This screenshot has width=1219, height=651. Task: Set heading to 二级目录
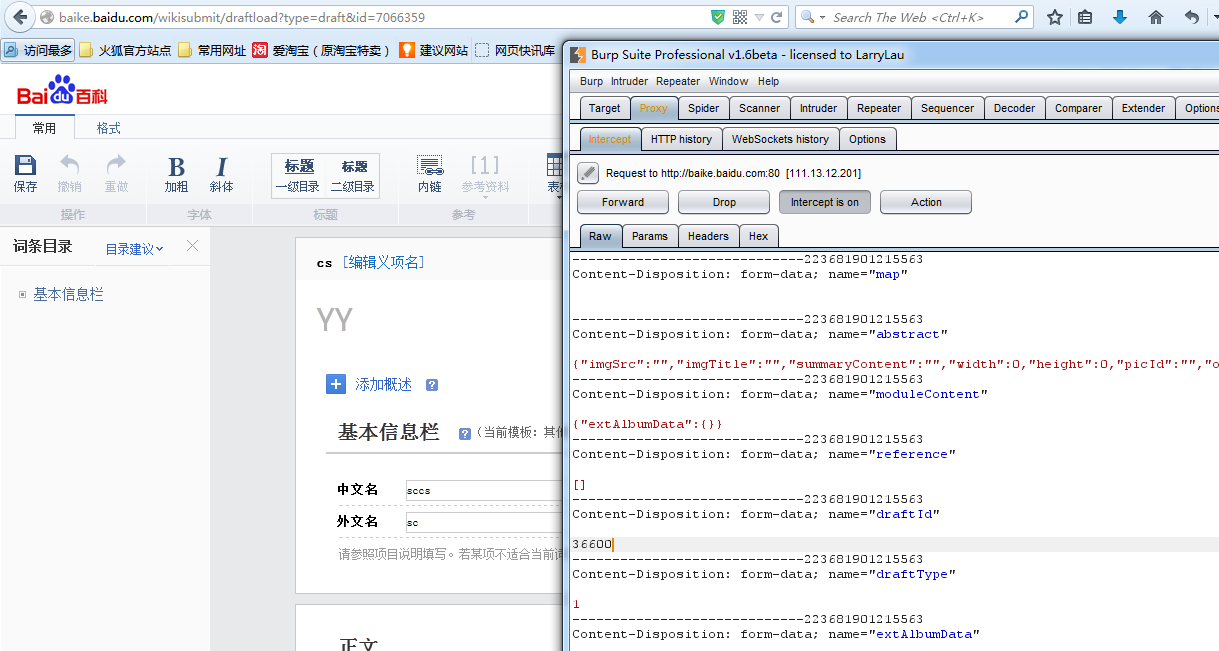pos(353,176)
